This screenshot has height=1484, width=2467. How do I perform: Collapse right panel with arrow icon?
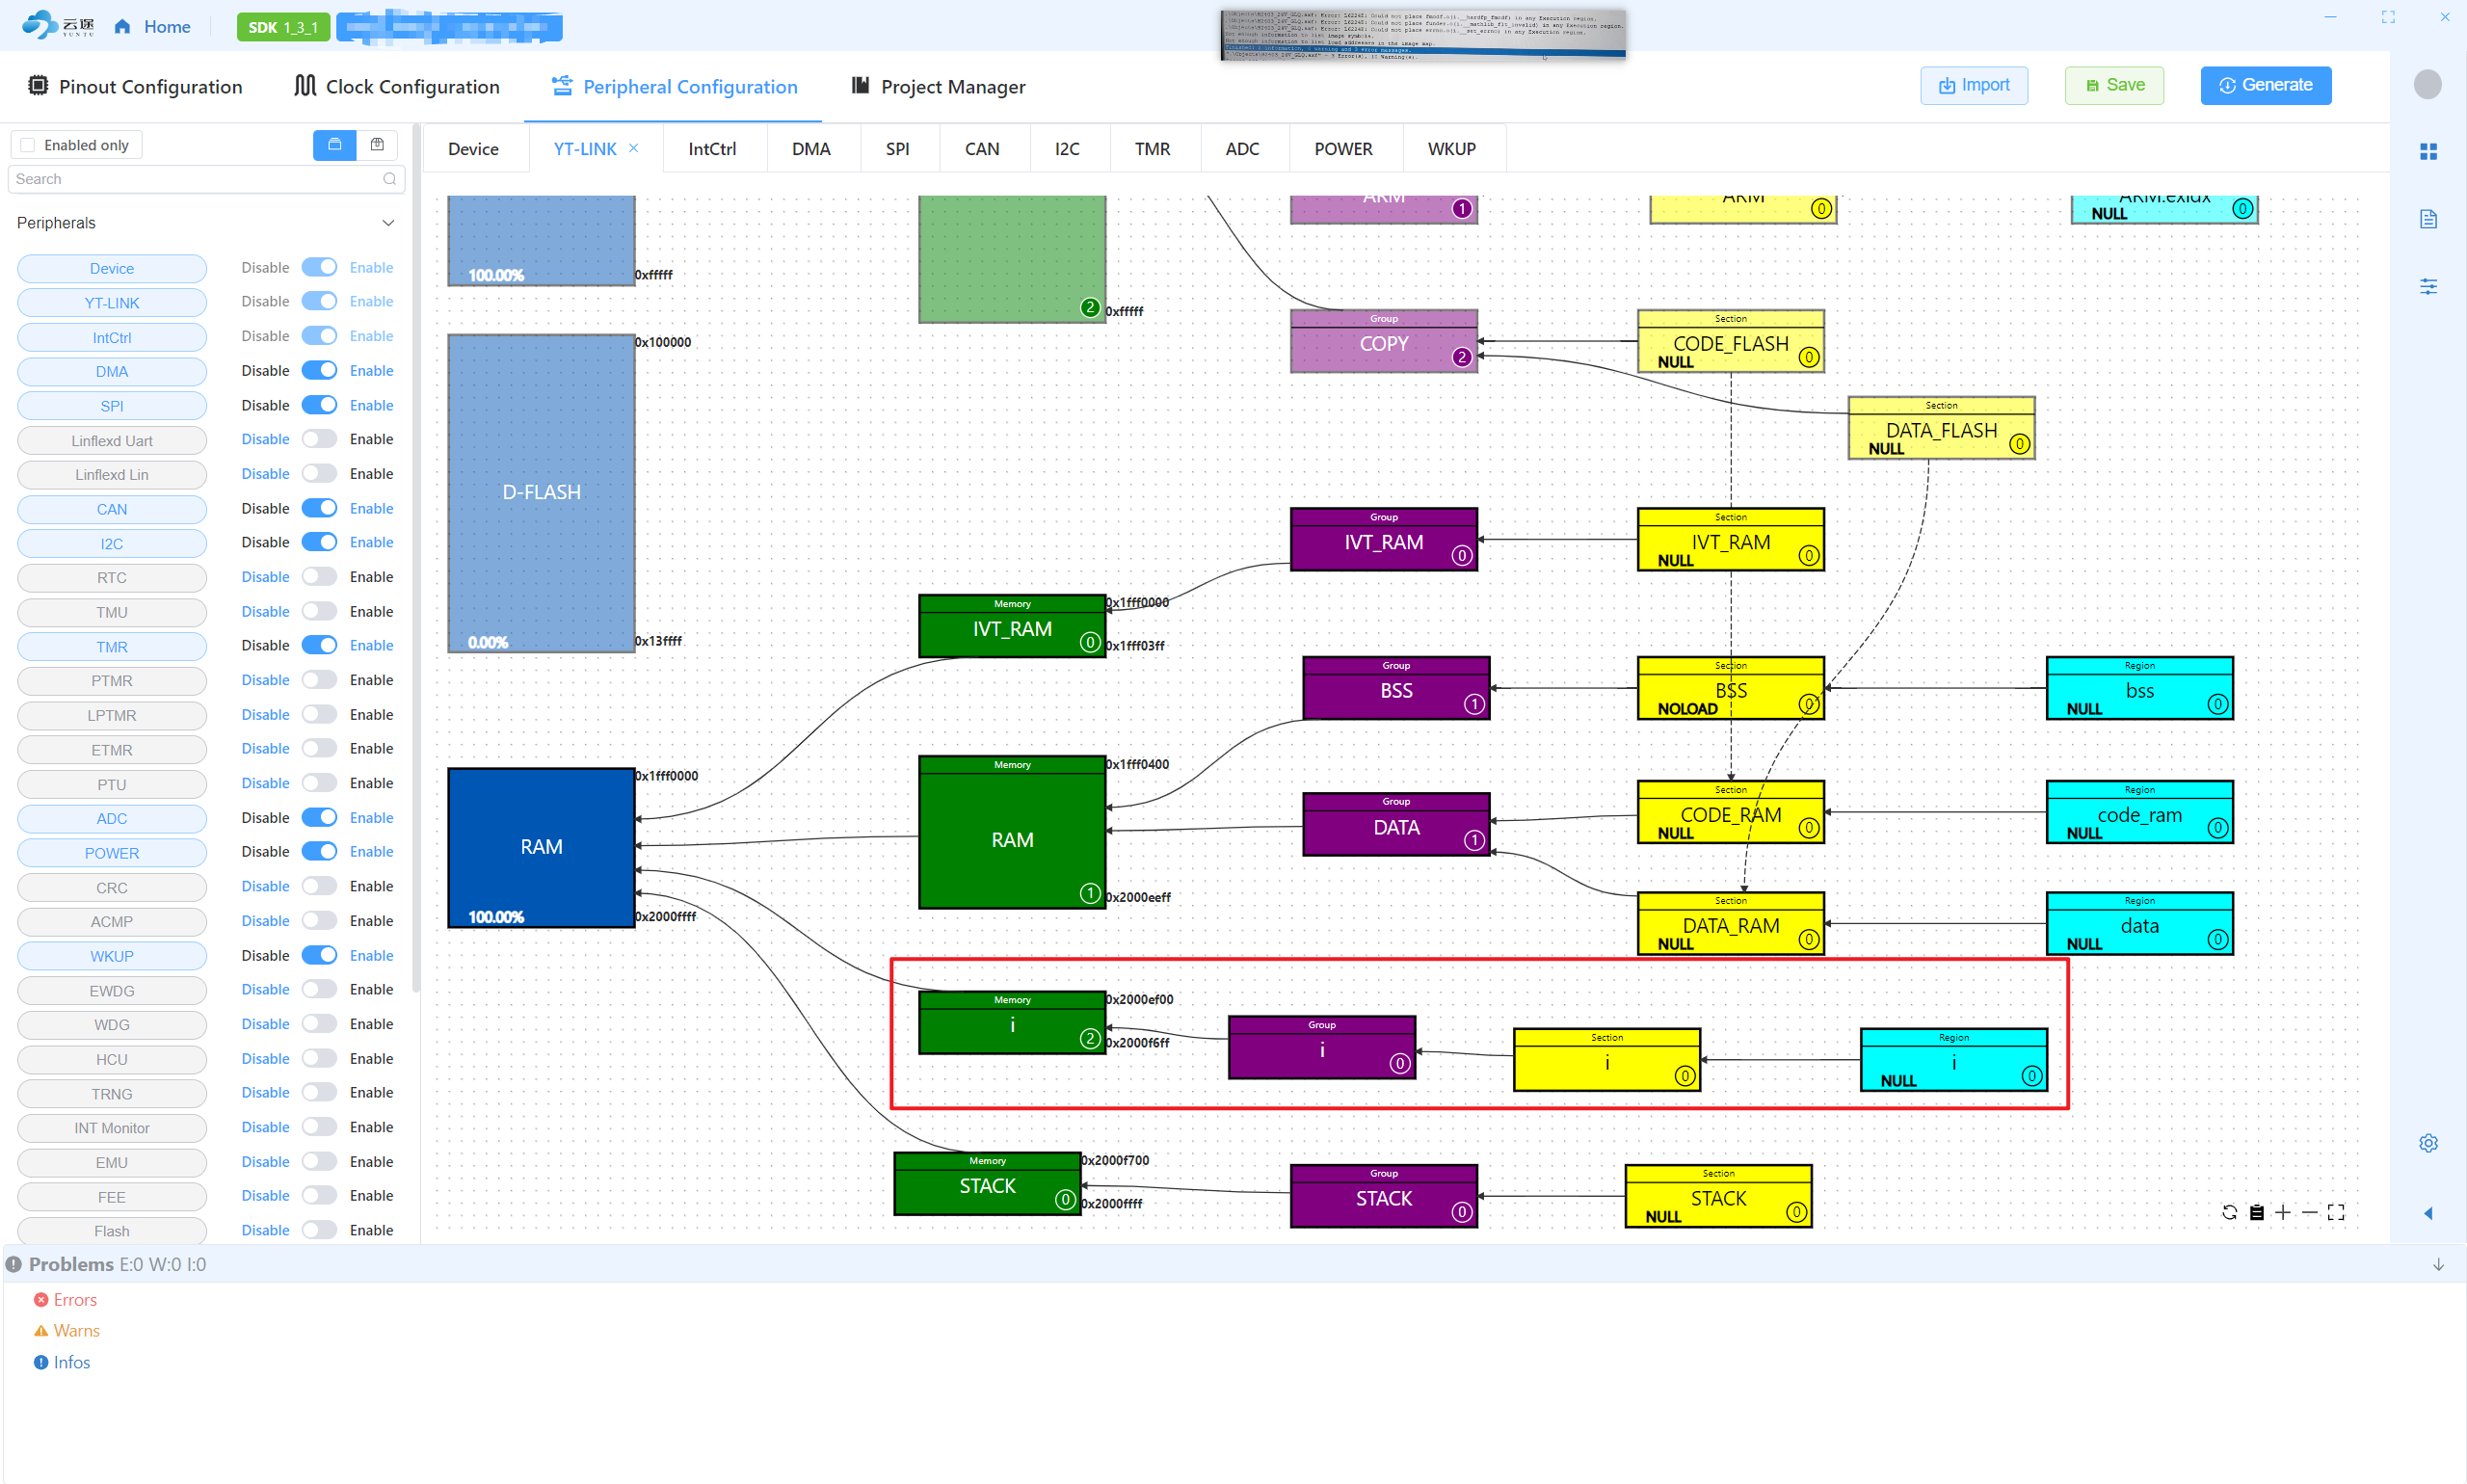(2428, 1213)
